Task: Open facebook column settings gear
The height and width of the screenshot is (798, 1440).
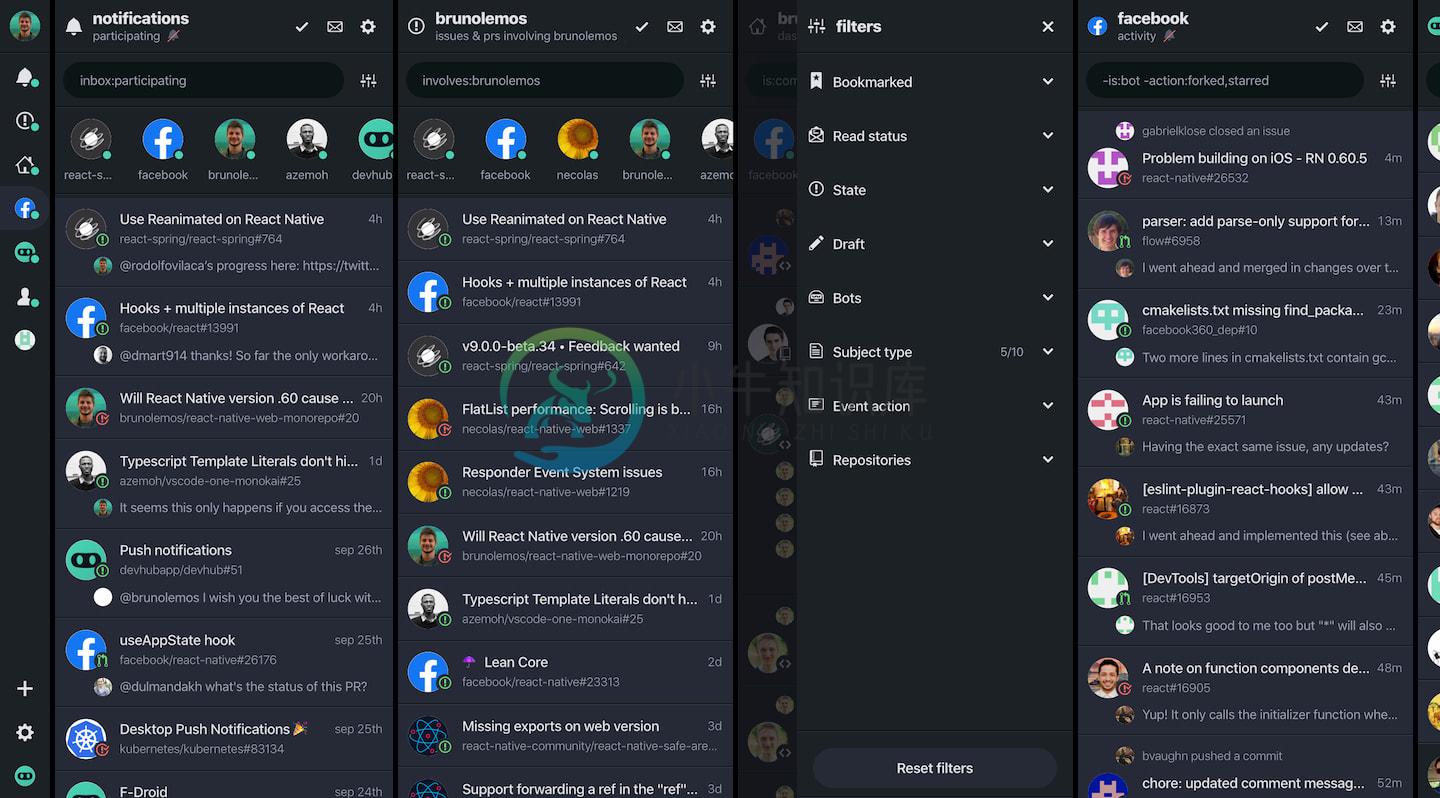Action: click(1388, 27)
